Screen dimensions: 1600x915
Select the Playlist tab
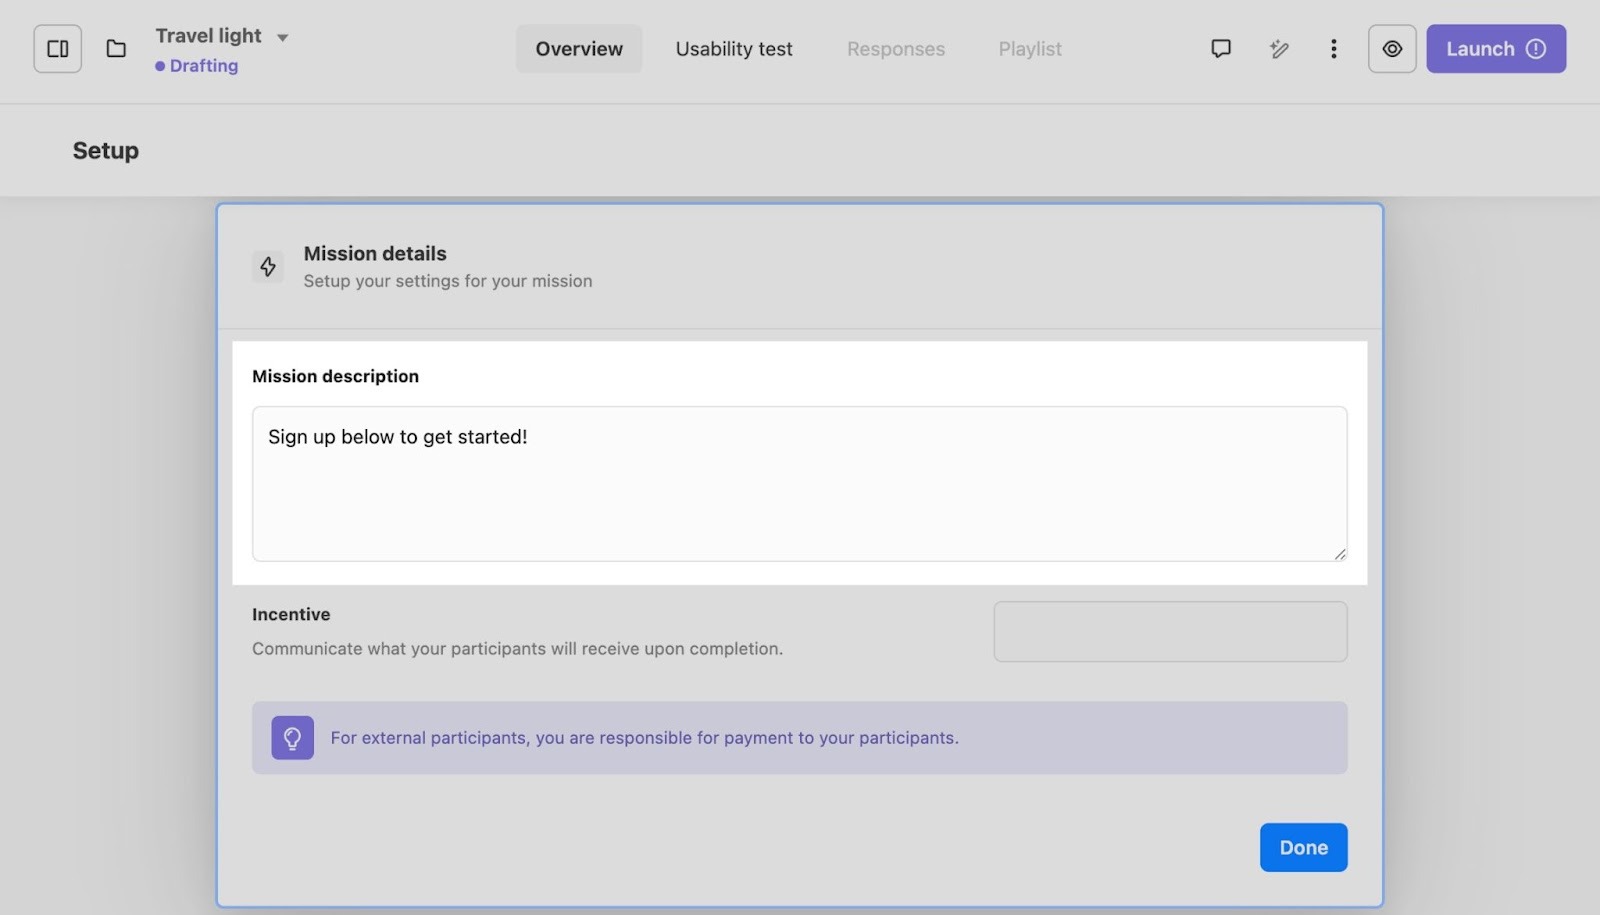point(1030,49)
